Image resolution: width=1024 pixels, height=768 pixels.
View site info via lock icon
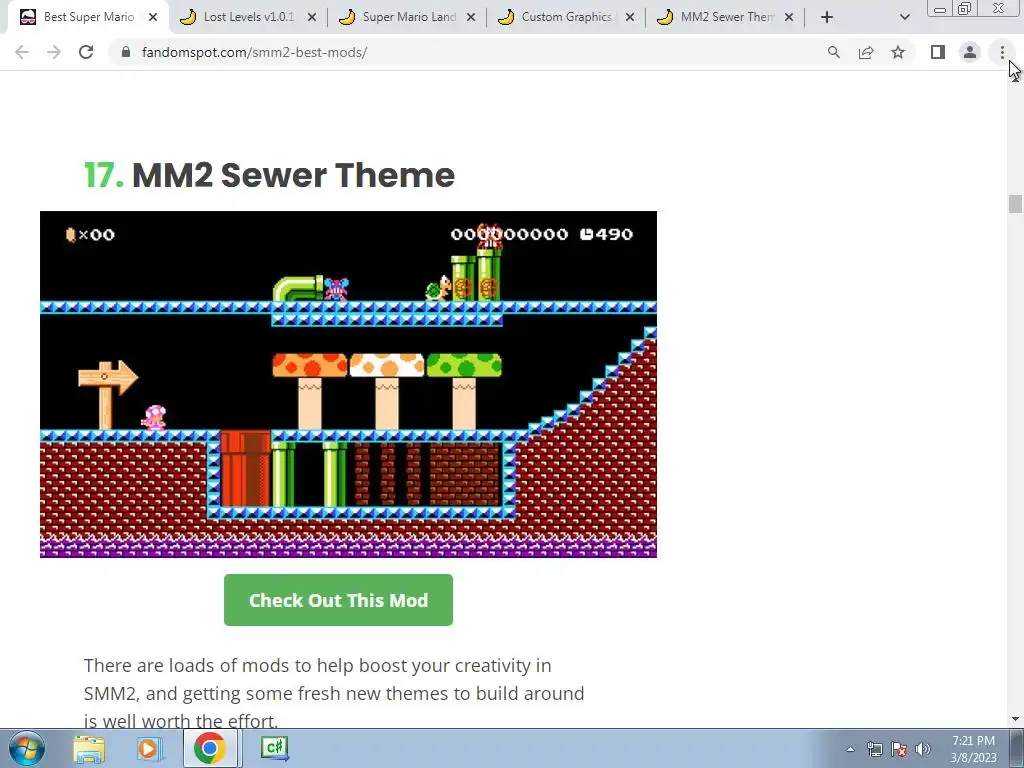pyautogui.click(x=126, y=52)
